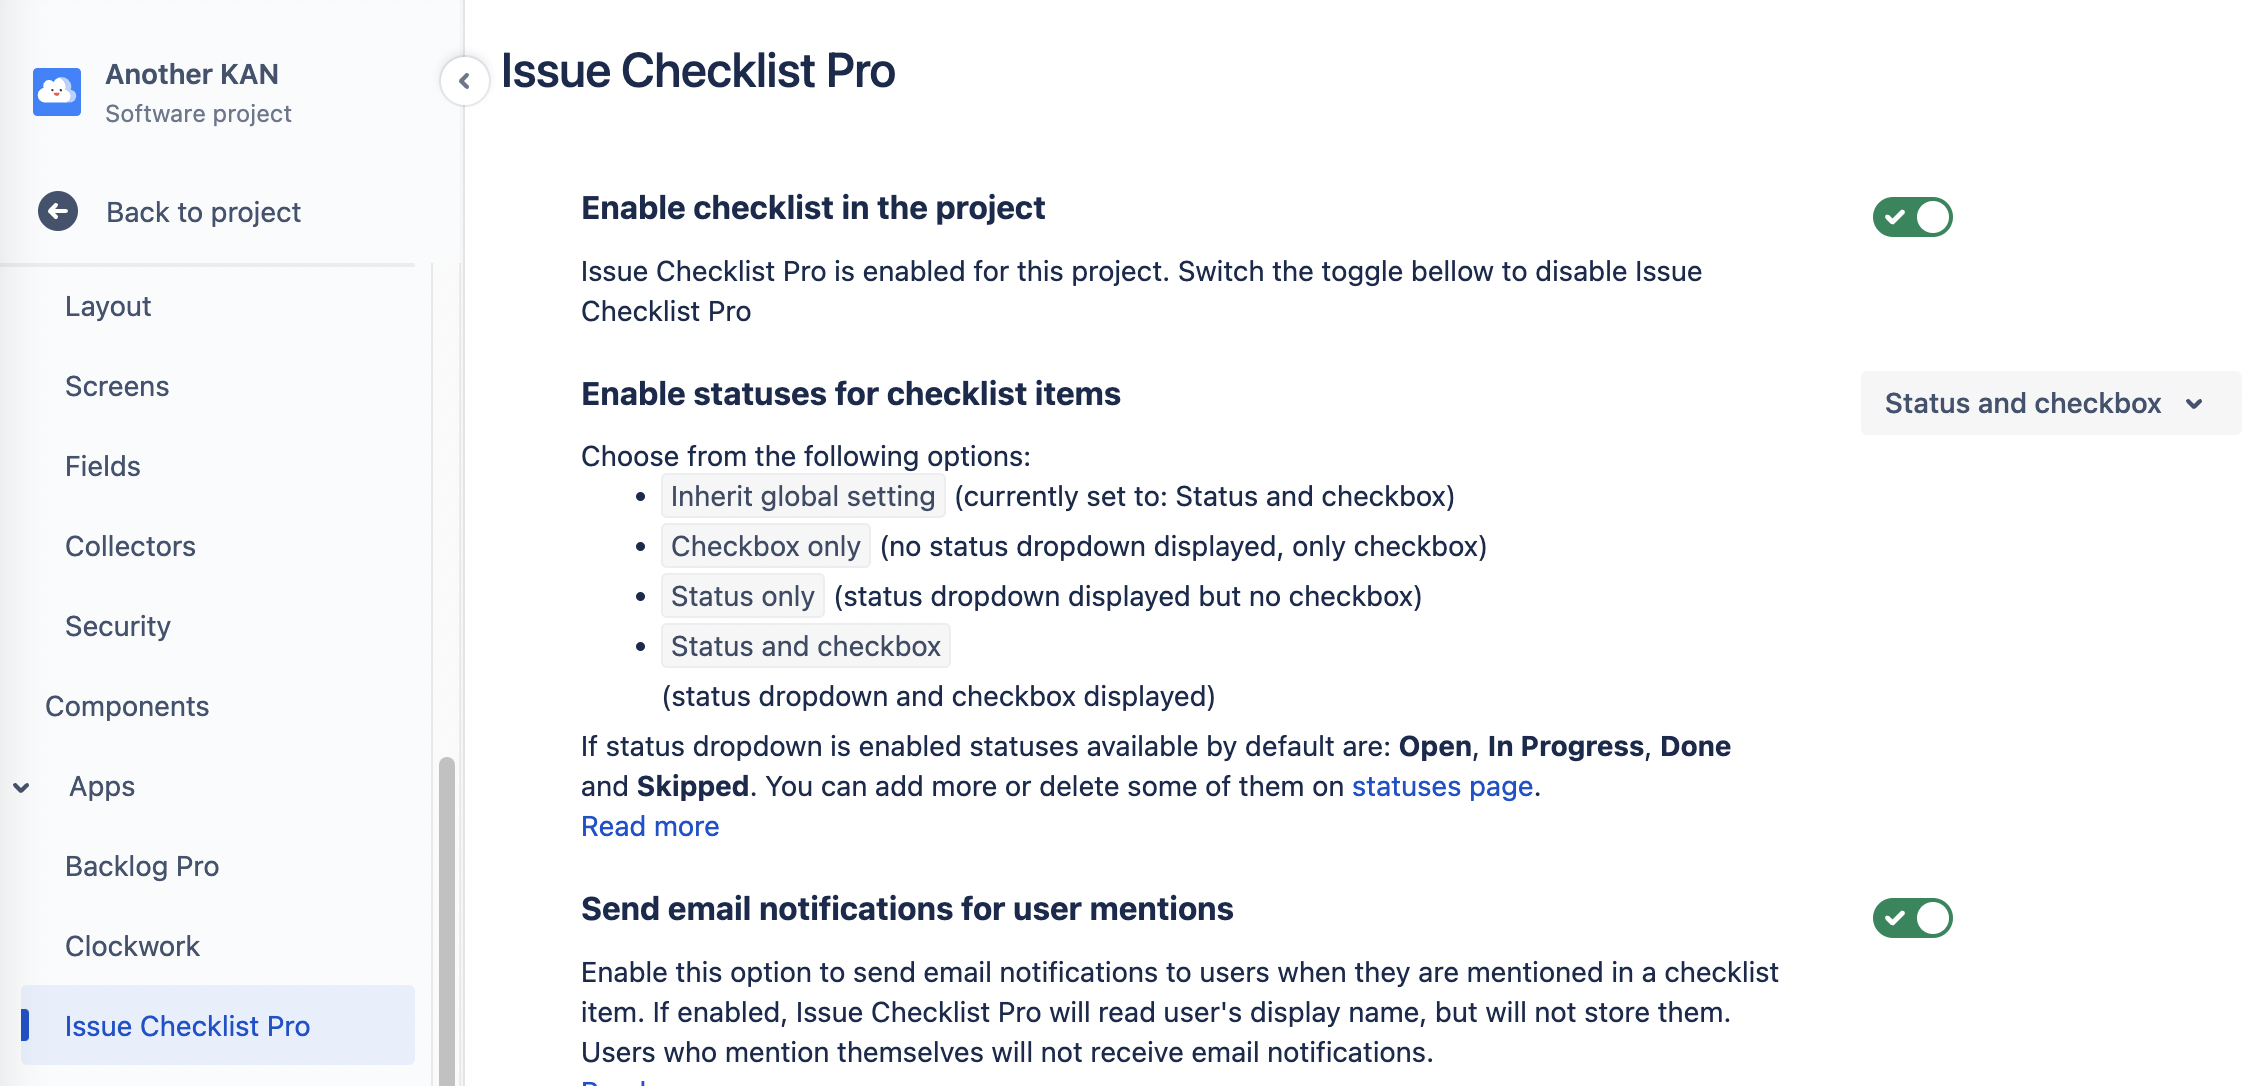Screen dimensions: 2267x1086
Task: Click the back arrow icon beside Back to project
Action: pyautogui.click(x=58, y=211)
